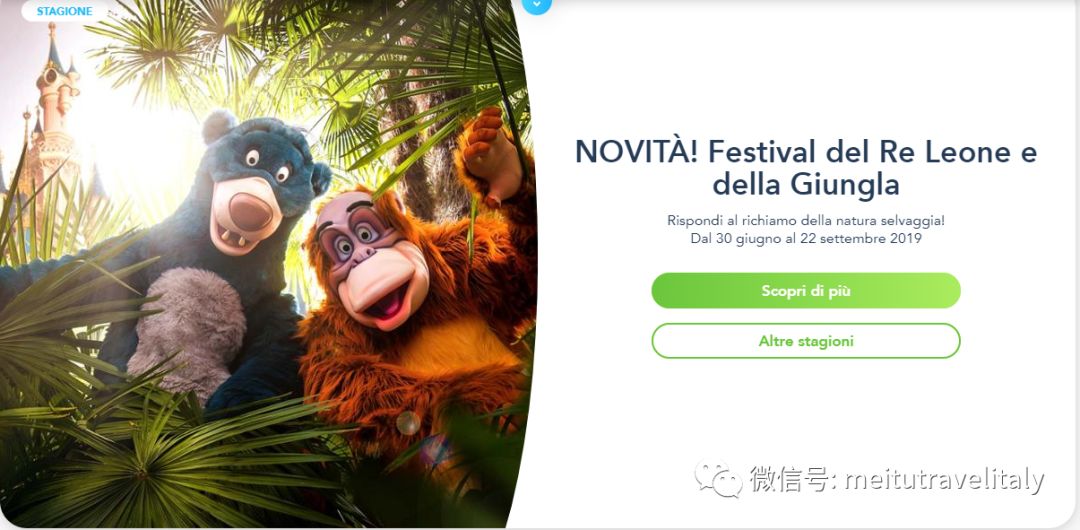This screenshot has width=1080, height=530.
Task: Click the WeChat logo icon in watermark
Action: click(718, 479)
